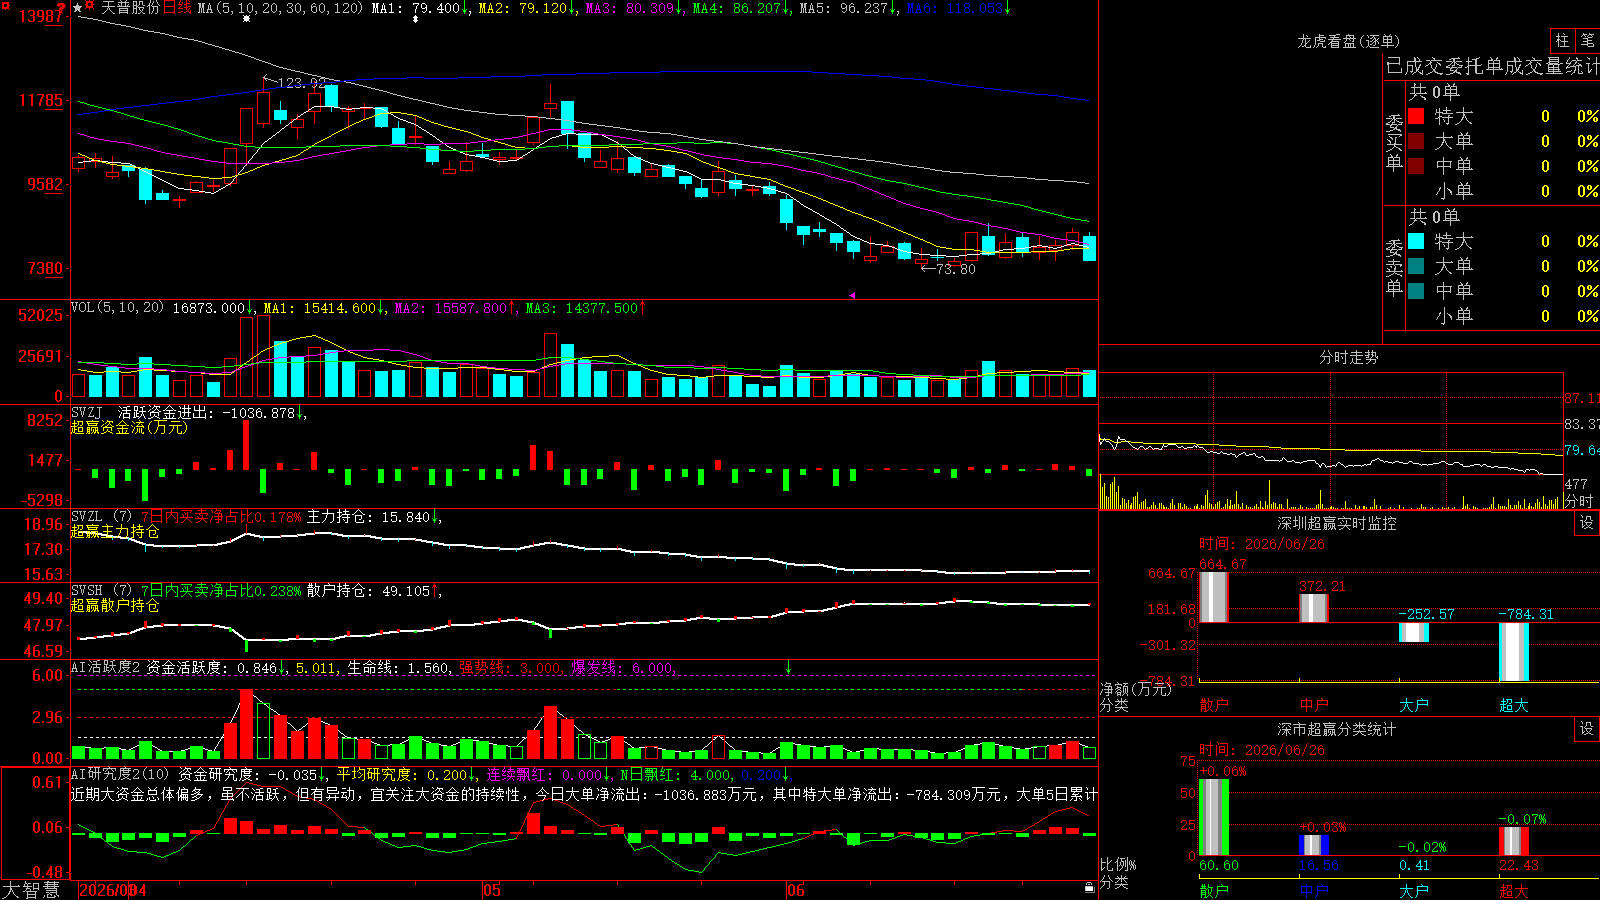Click the MA6: 118.053 value
Viewport: 1600px width, 900px height.
point(954,8)
